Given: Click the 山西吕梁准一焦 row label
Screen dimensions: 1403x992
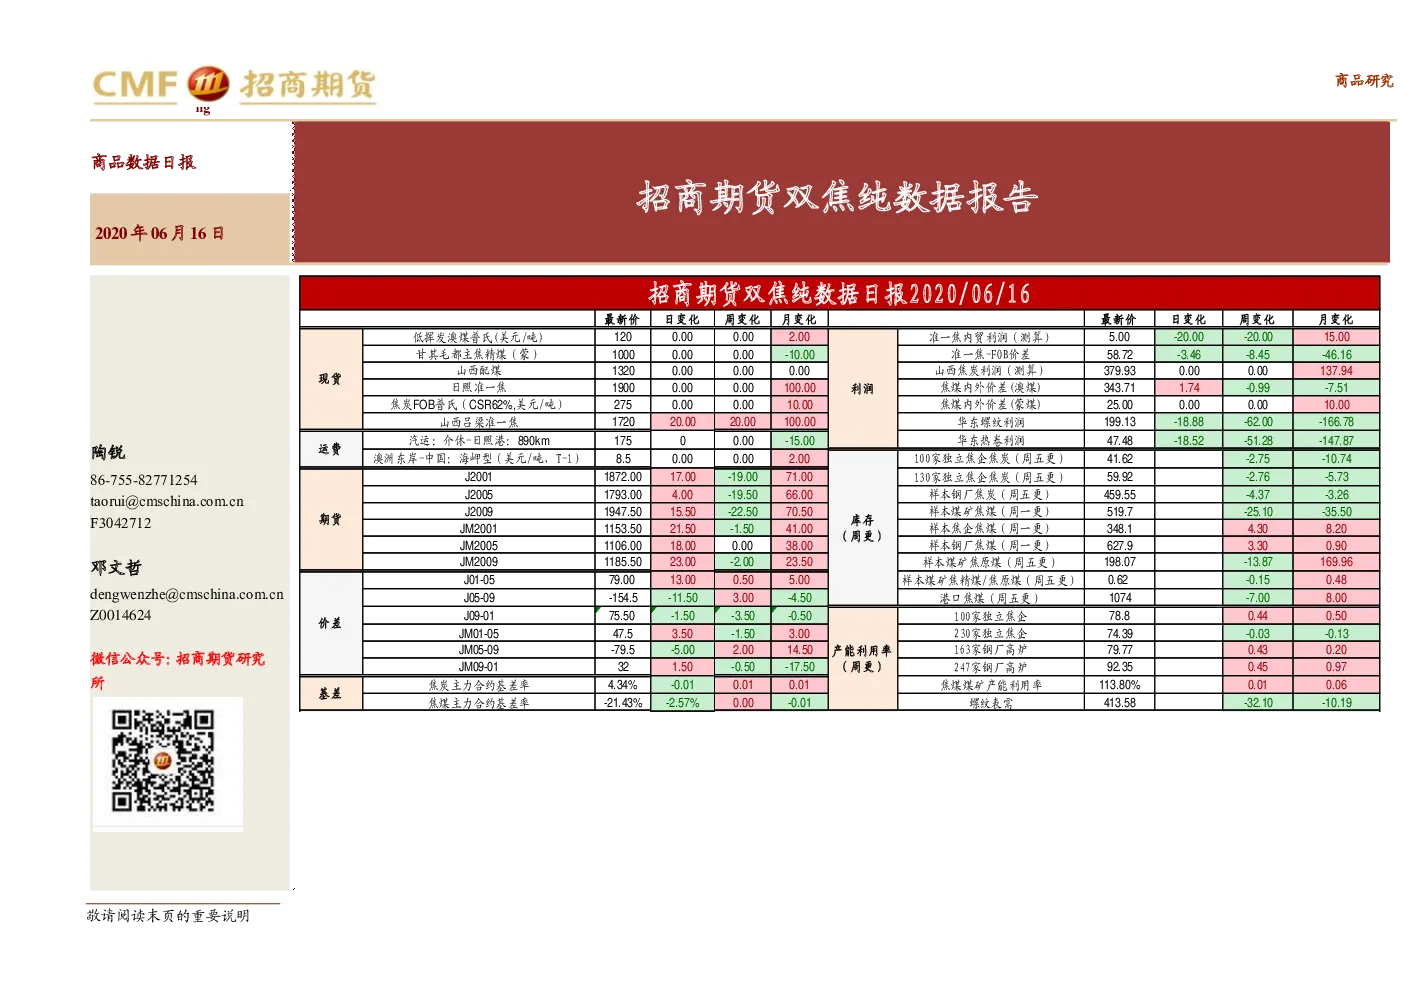Looking at the screenshot, I should (479, 422).
